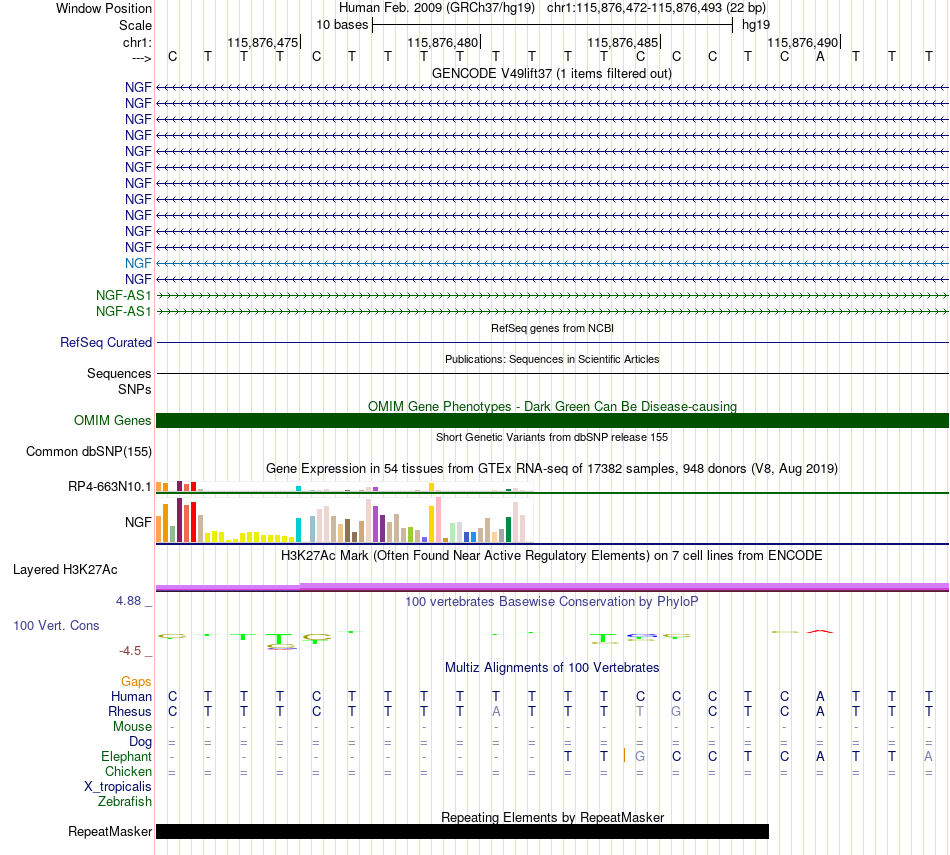
Task: Select the dark green OMIM Genes bar
Action: 552,421
